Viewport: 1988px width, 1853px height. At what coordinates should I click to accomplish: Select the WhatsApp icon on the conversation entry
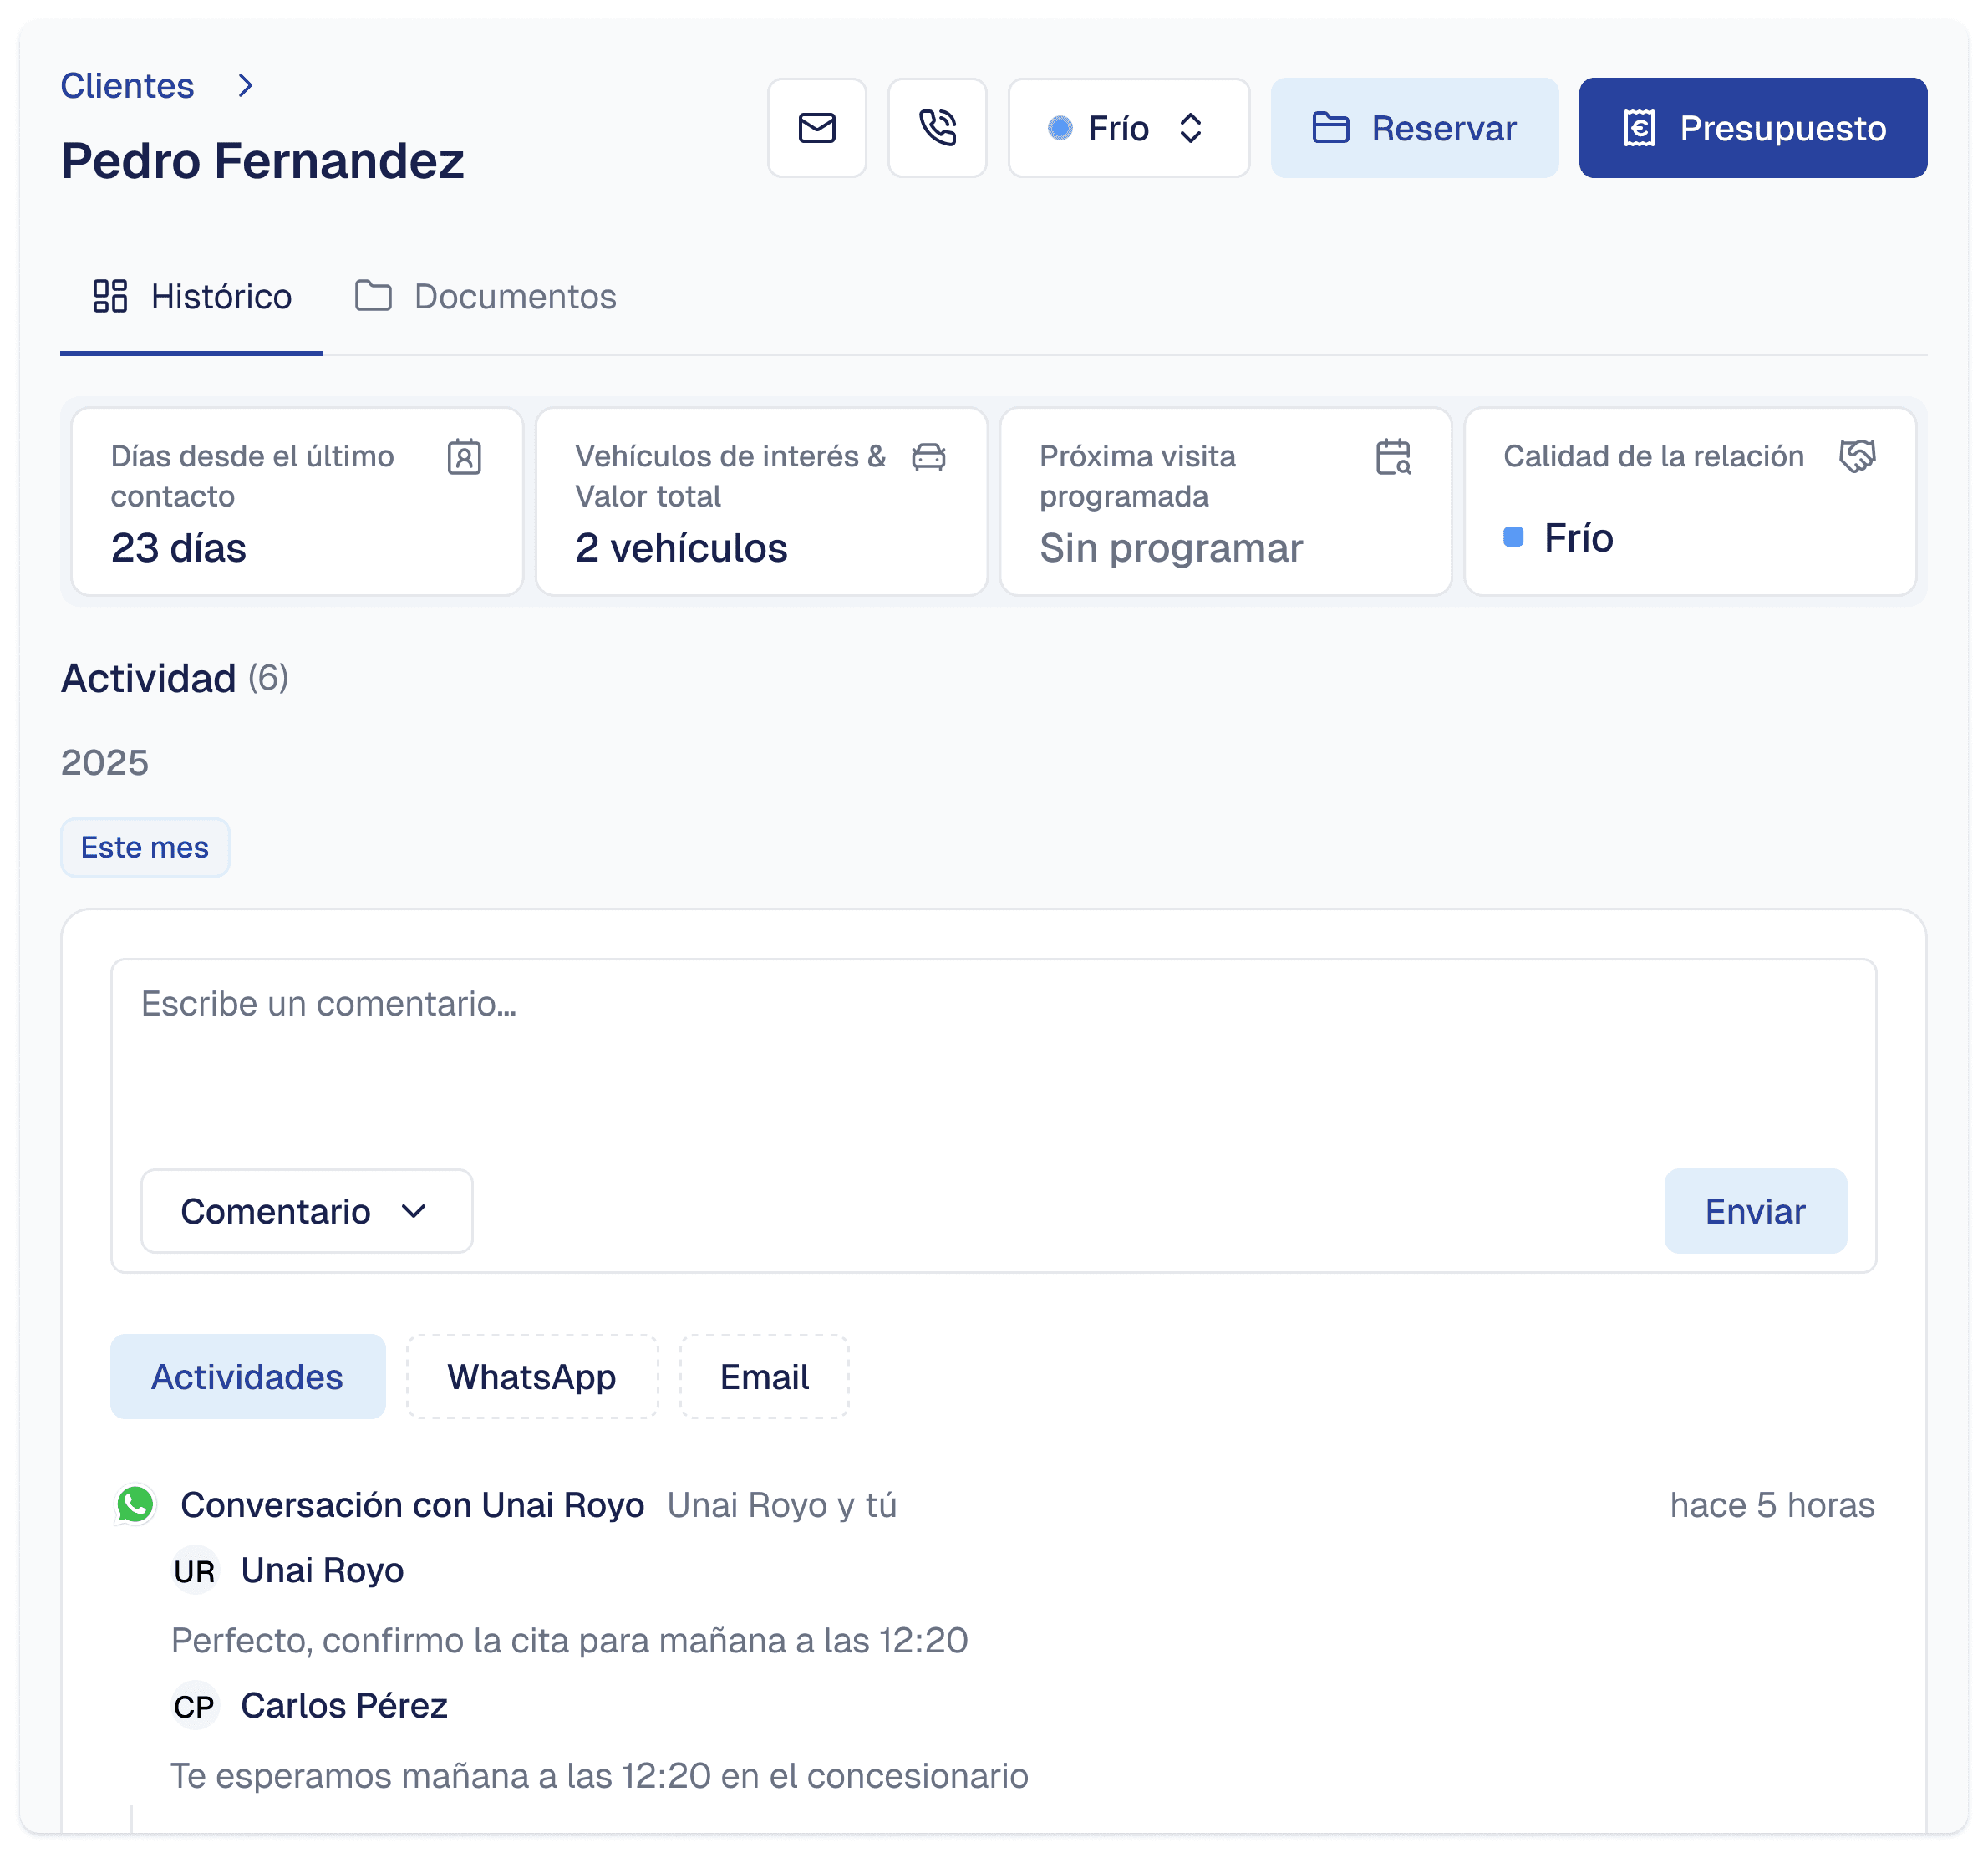click(135, 1505)
